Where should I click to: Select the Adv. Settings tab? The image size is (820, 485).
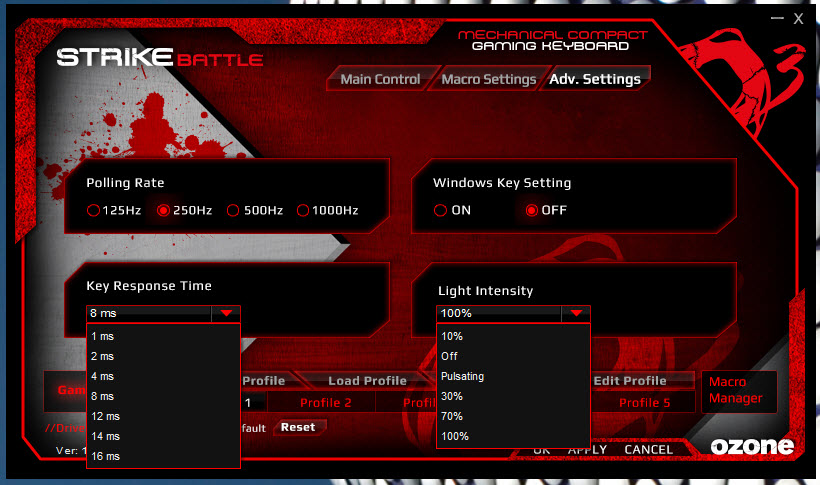coord(595,79)
